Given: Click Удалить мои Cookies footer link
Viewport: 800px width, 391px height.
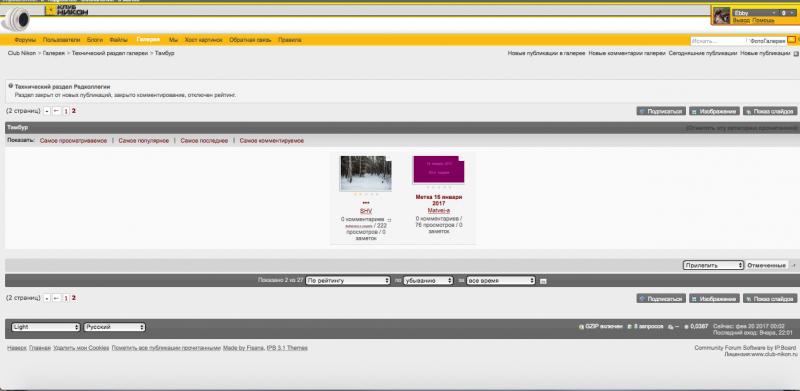Looking at the screenshot, I should [x=81, y=348].
